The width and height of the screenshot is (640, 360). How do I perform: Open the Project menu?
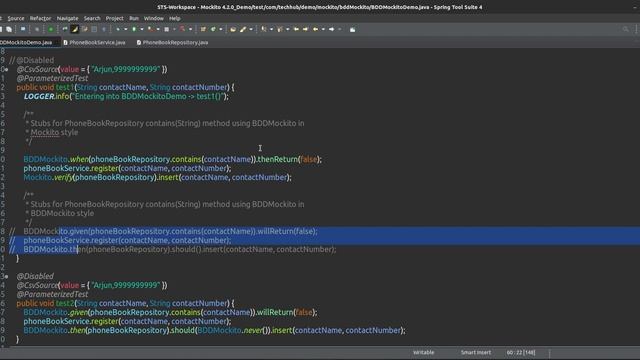coord(114,18)
